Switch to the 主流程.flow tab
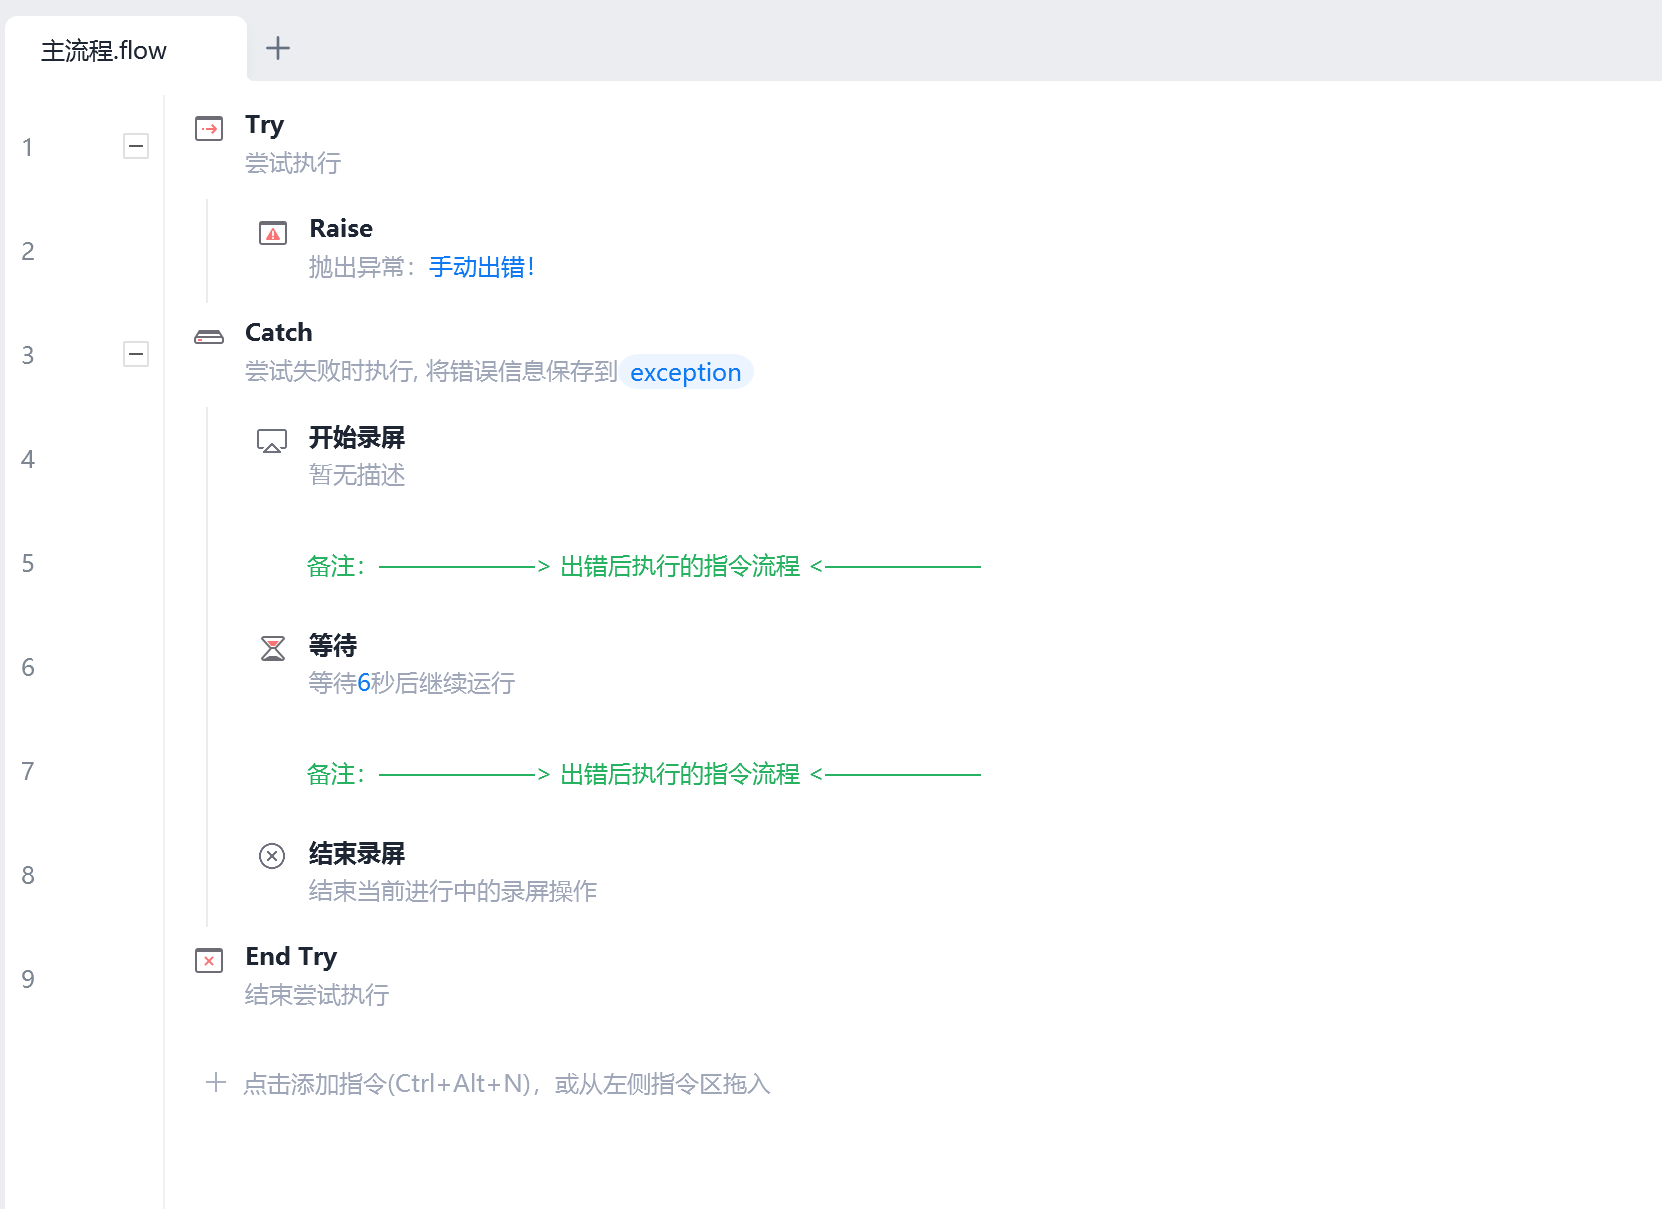Screen dimensions: 1662x1209 [104, 51]
